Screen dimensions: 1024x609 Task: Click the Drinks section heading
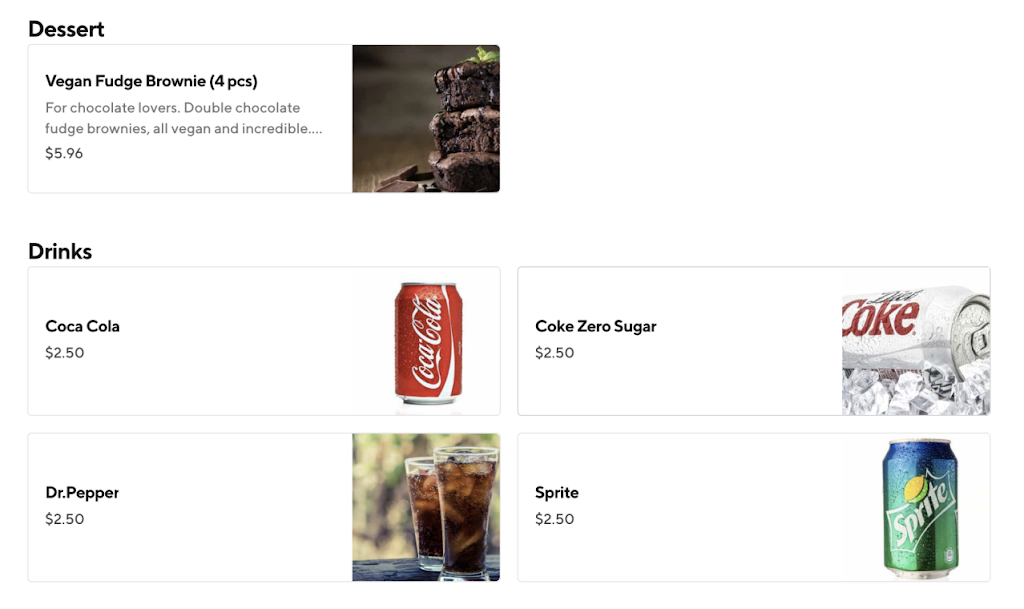[x=60, y=251]
